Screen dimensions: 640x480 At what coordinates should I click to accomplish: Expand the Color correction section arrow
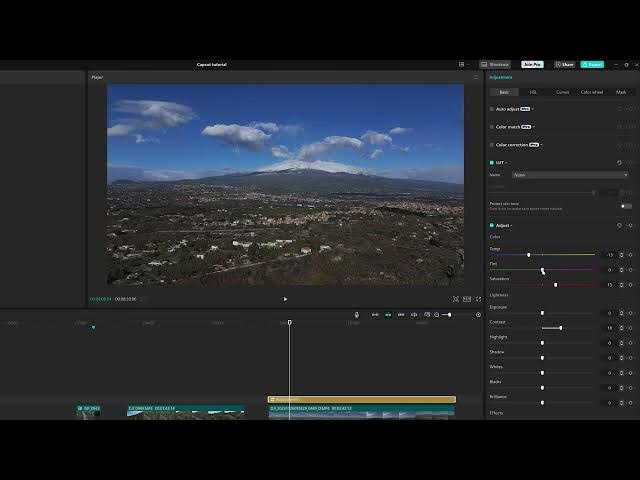point(542,145)
